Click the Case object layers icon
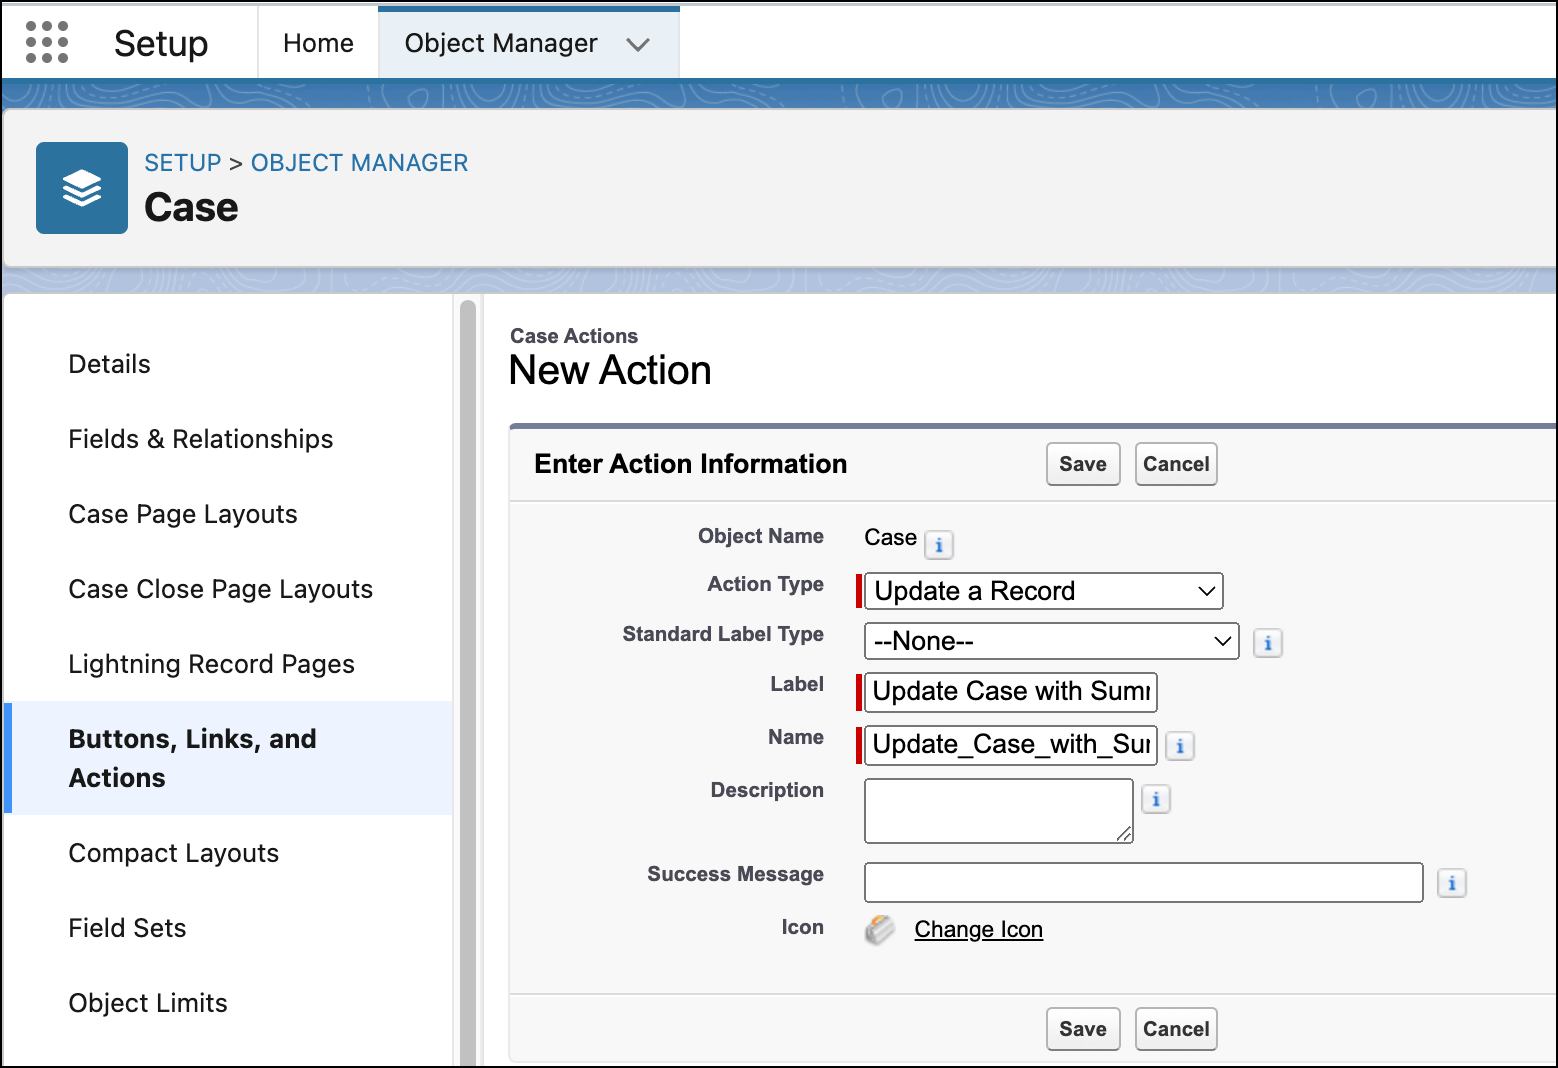Screen dimensions: 1558x1068 (x=81, y=188)
